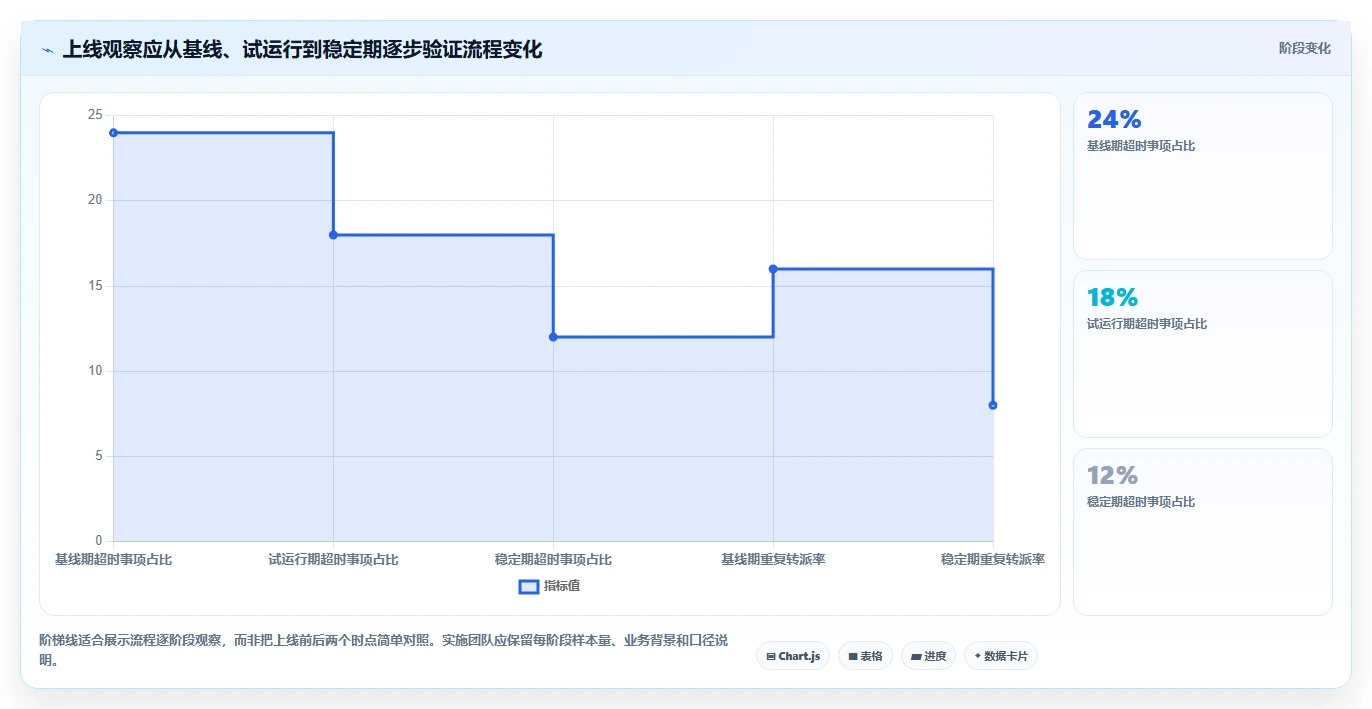Open the 12% 稳定期超时事项占比 card
This screenshot has width=1372, height=709.
pos(1203,532)
